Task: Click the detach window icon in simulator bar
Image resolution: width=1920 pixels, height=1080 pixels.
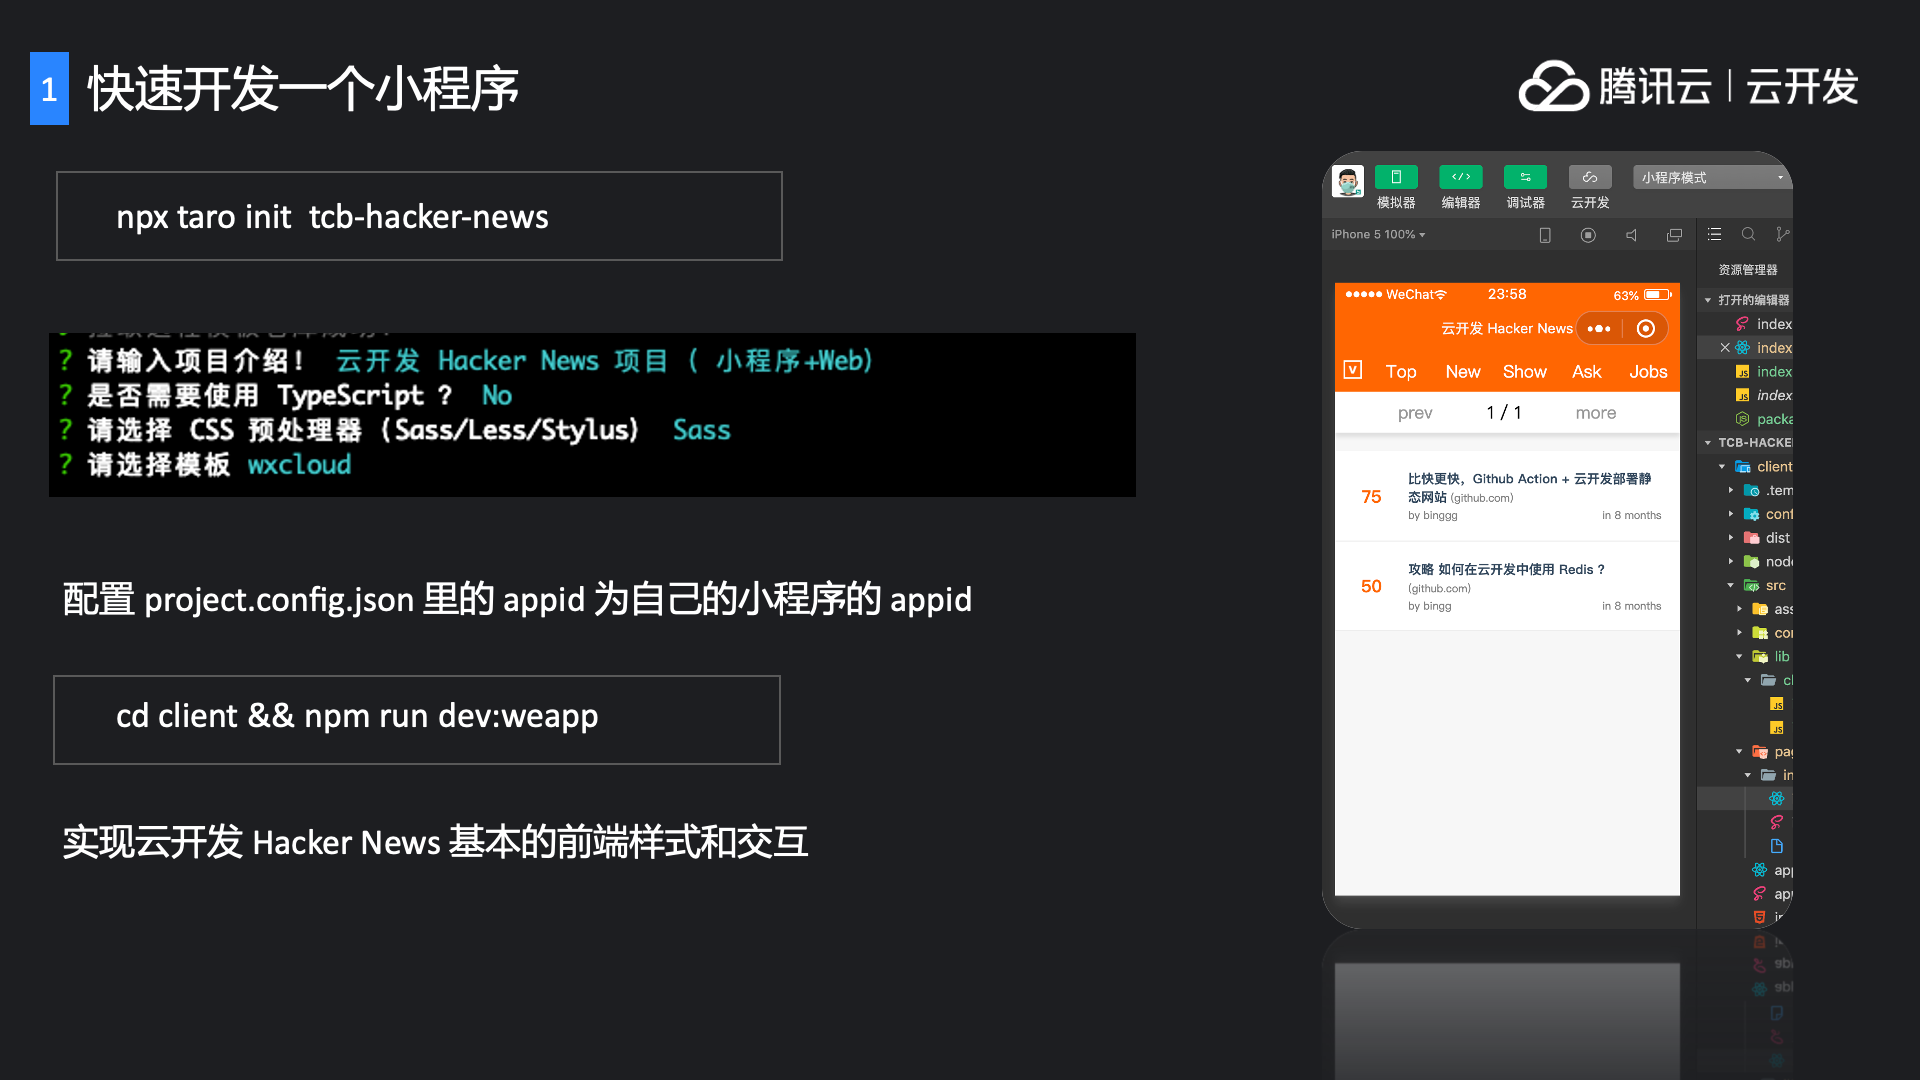Action: (x=1674, y=235)
